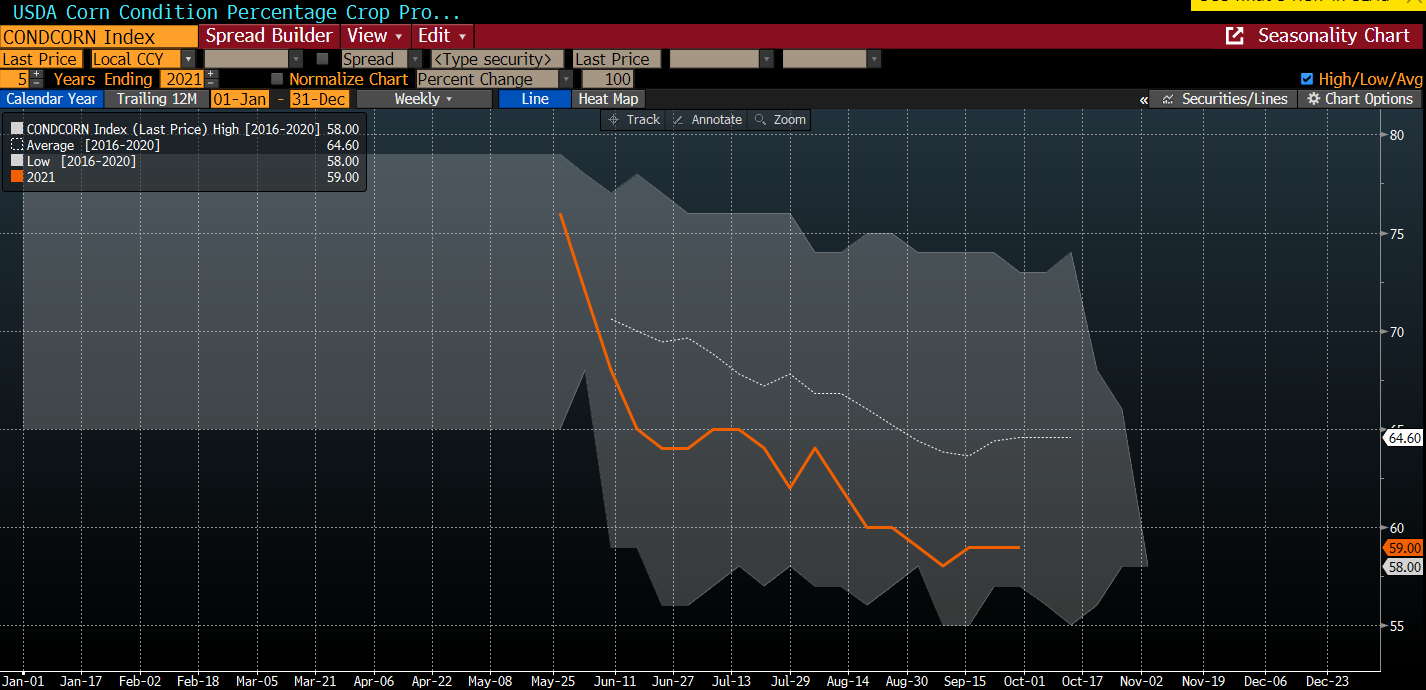Select the Zoom magnifier tool
Screen dimensions: 1426x690
(x=761, y=120)
